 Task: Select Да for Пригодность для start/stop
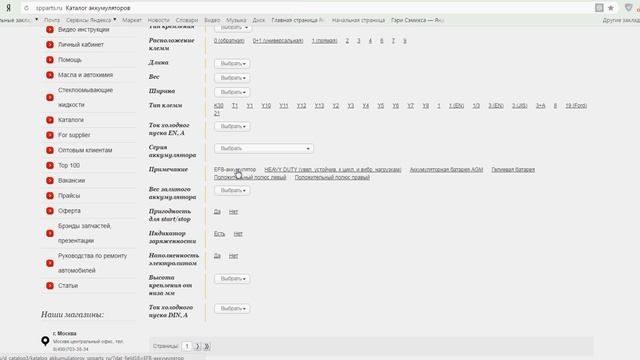(217, 211)
